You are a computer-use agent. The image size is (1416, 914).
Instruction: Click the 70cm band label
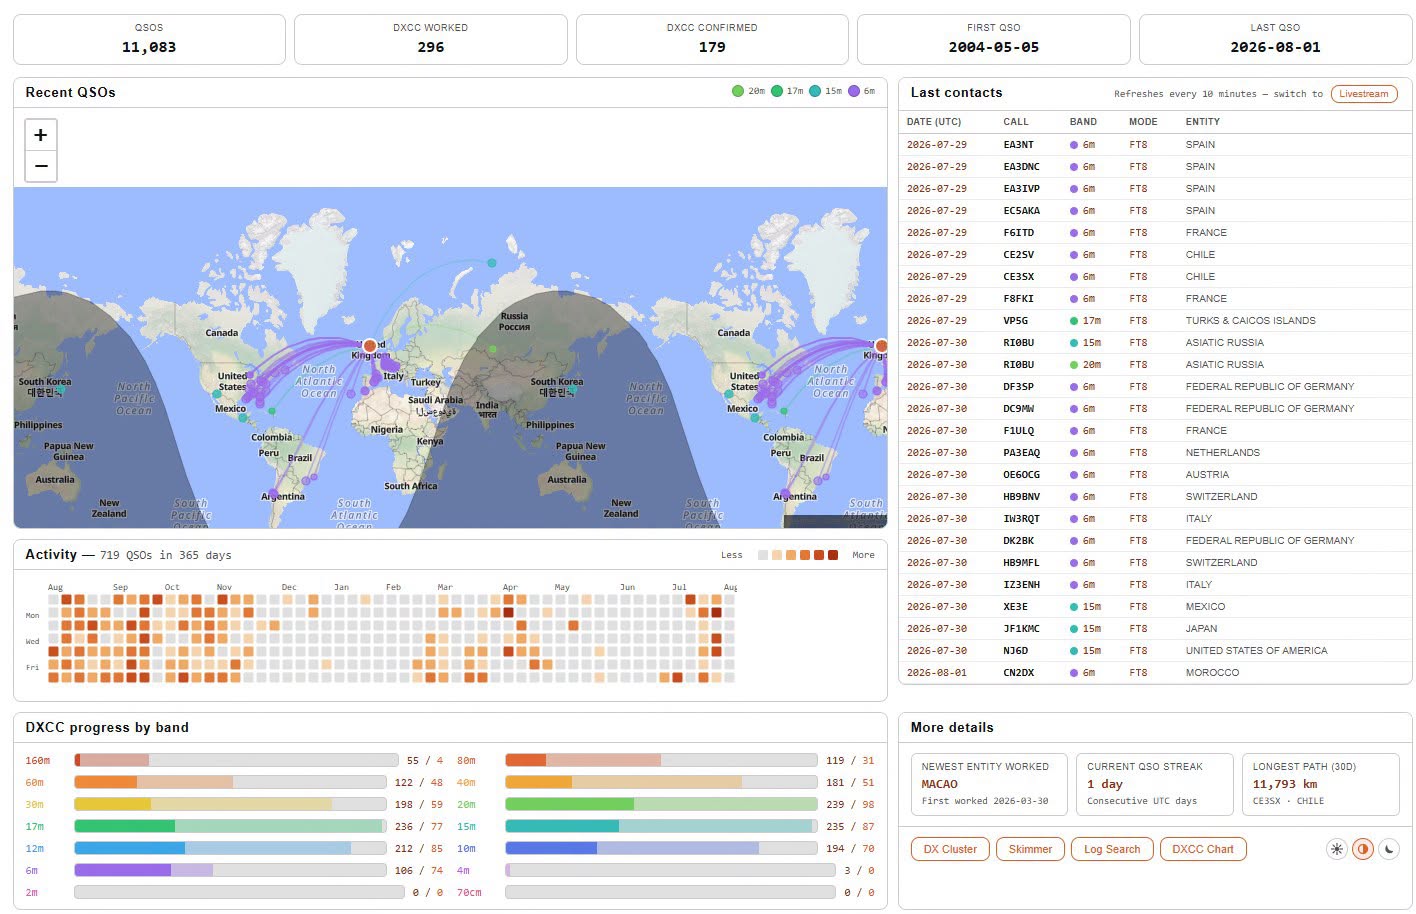469,893
